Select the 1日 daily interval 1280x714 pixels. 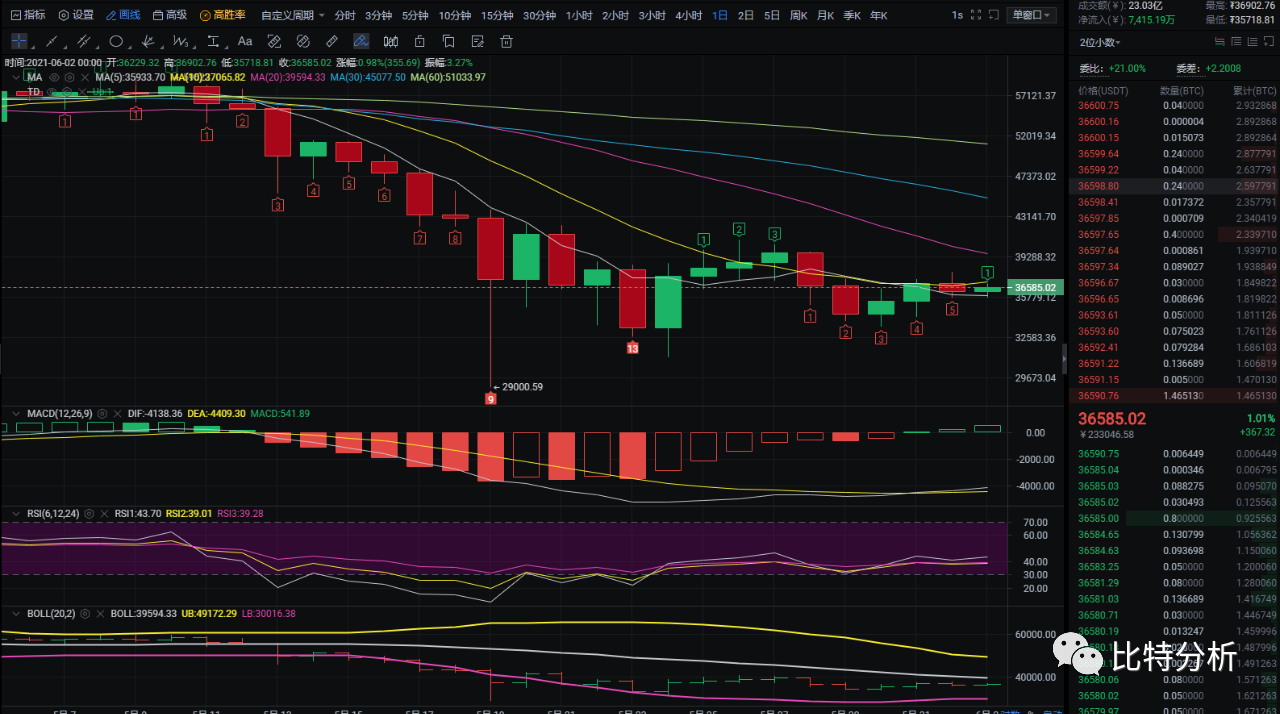point(720,15)
